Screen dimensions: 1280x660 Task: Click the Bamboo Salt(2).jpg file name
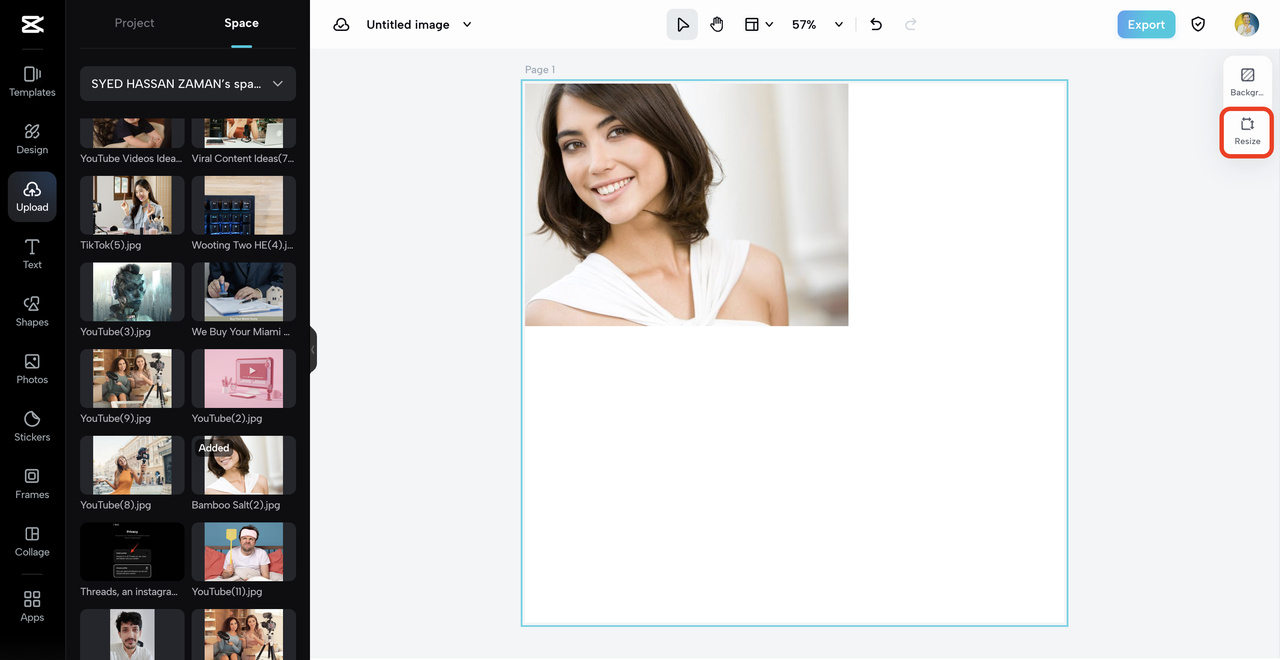tap(236, 505)
